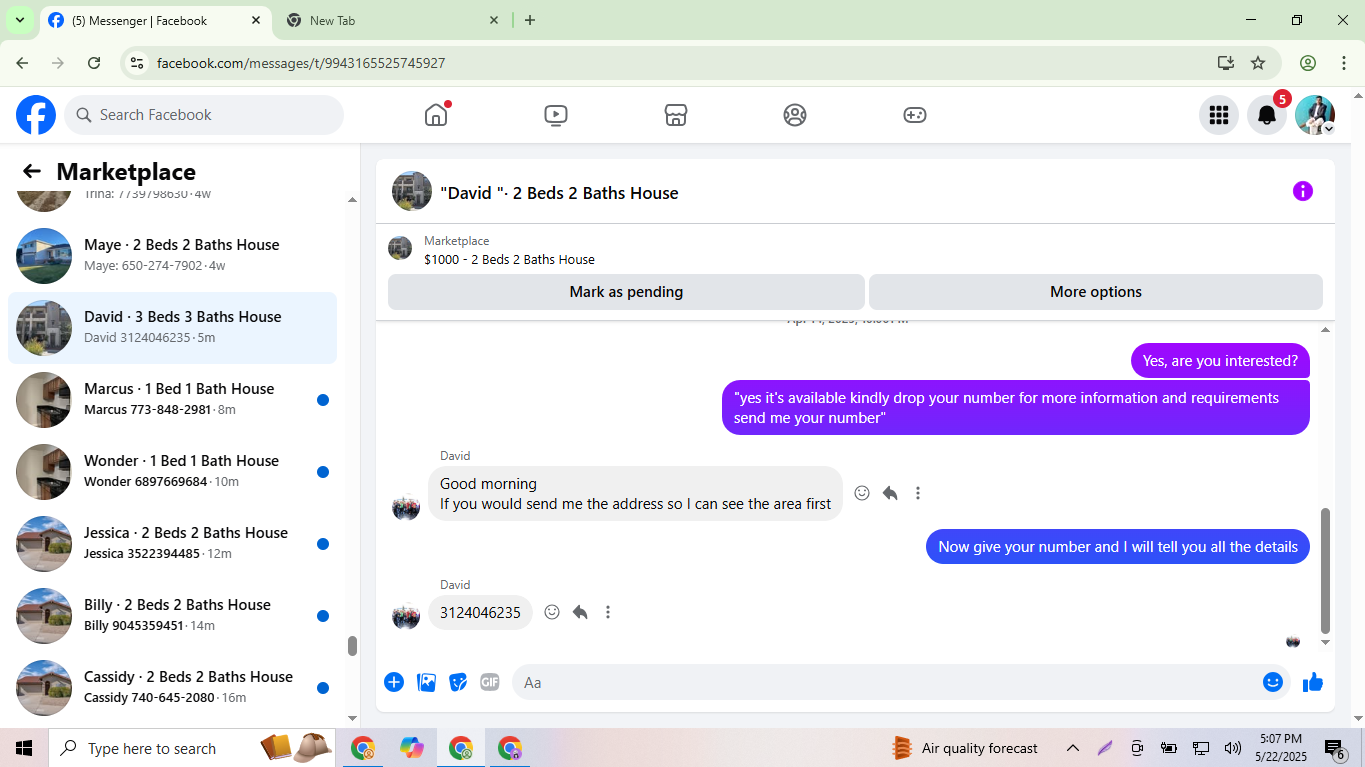Open the Air quality forecast widget

click(x=965, y=748)
